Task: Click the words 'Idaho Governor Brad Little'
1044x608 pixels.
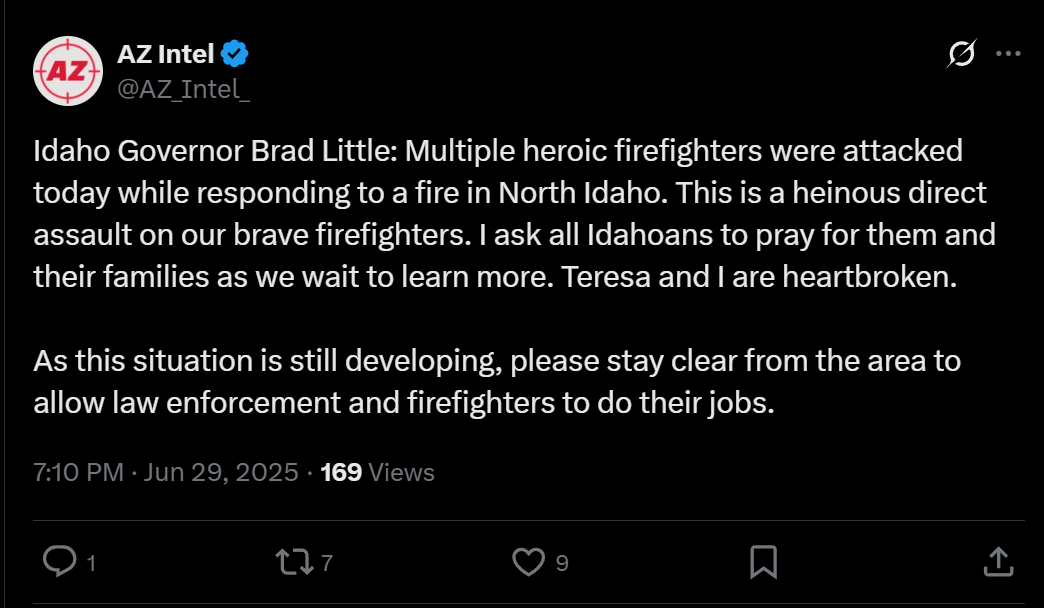Action: (x=215, y=151)
